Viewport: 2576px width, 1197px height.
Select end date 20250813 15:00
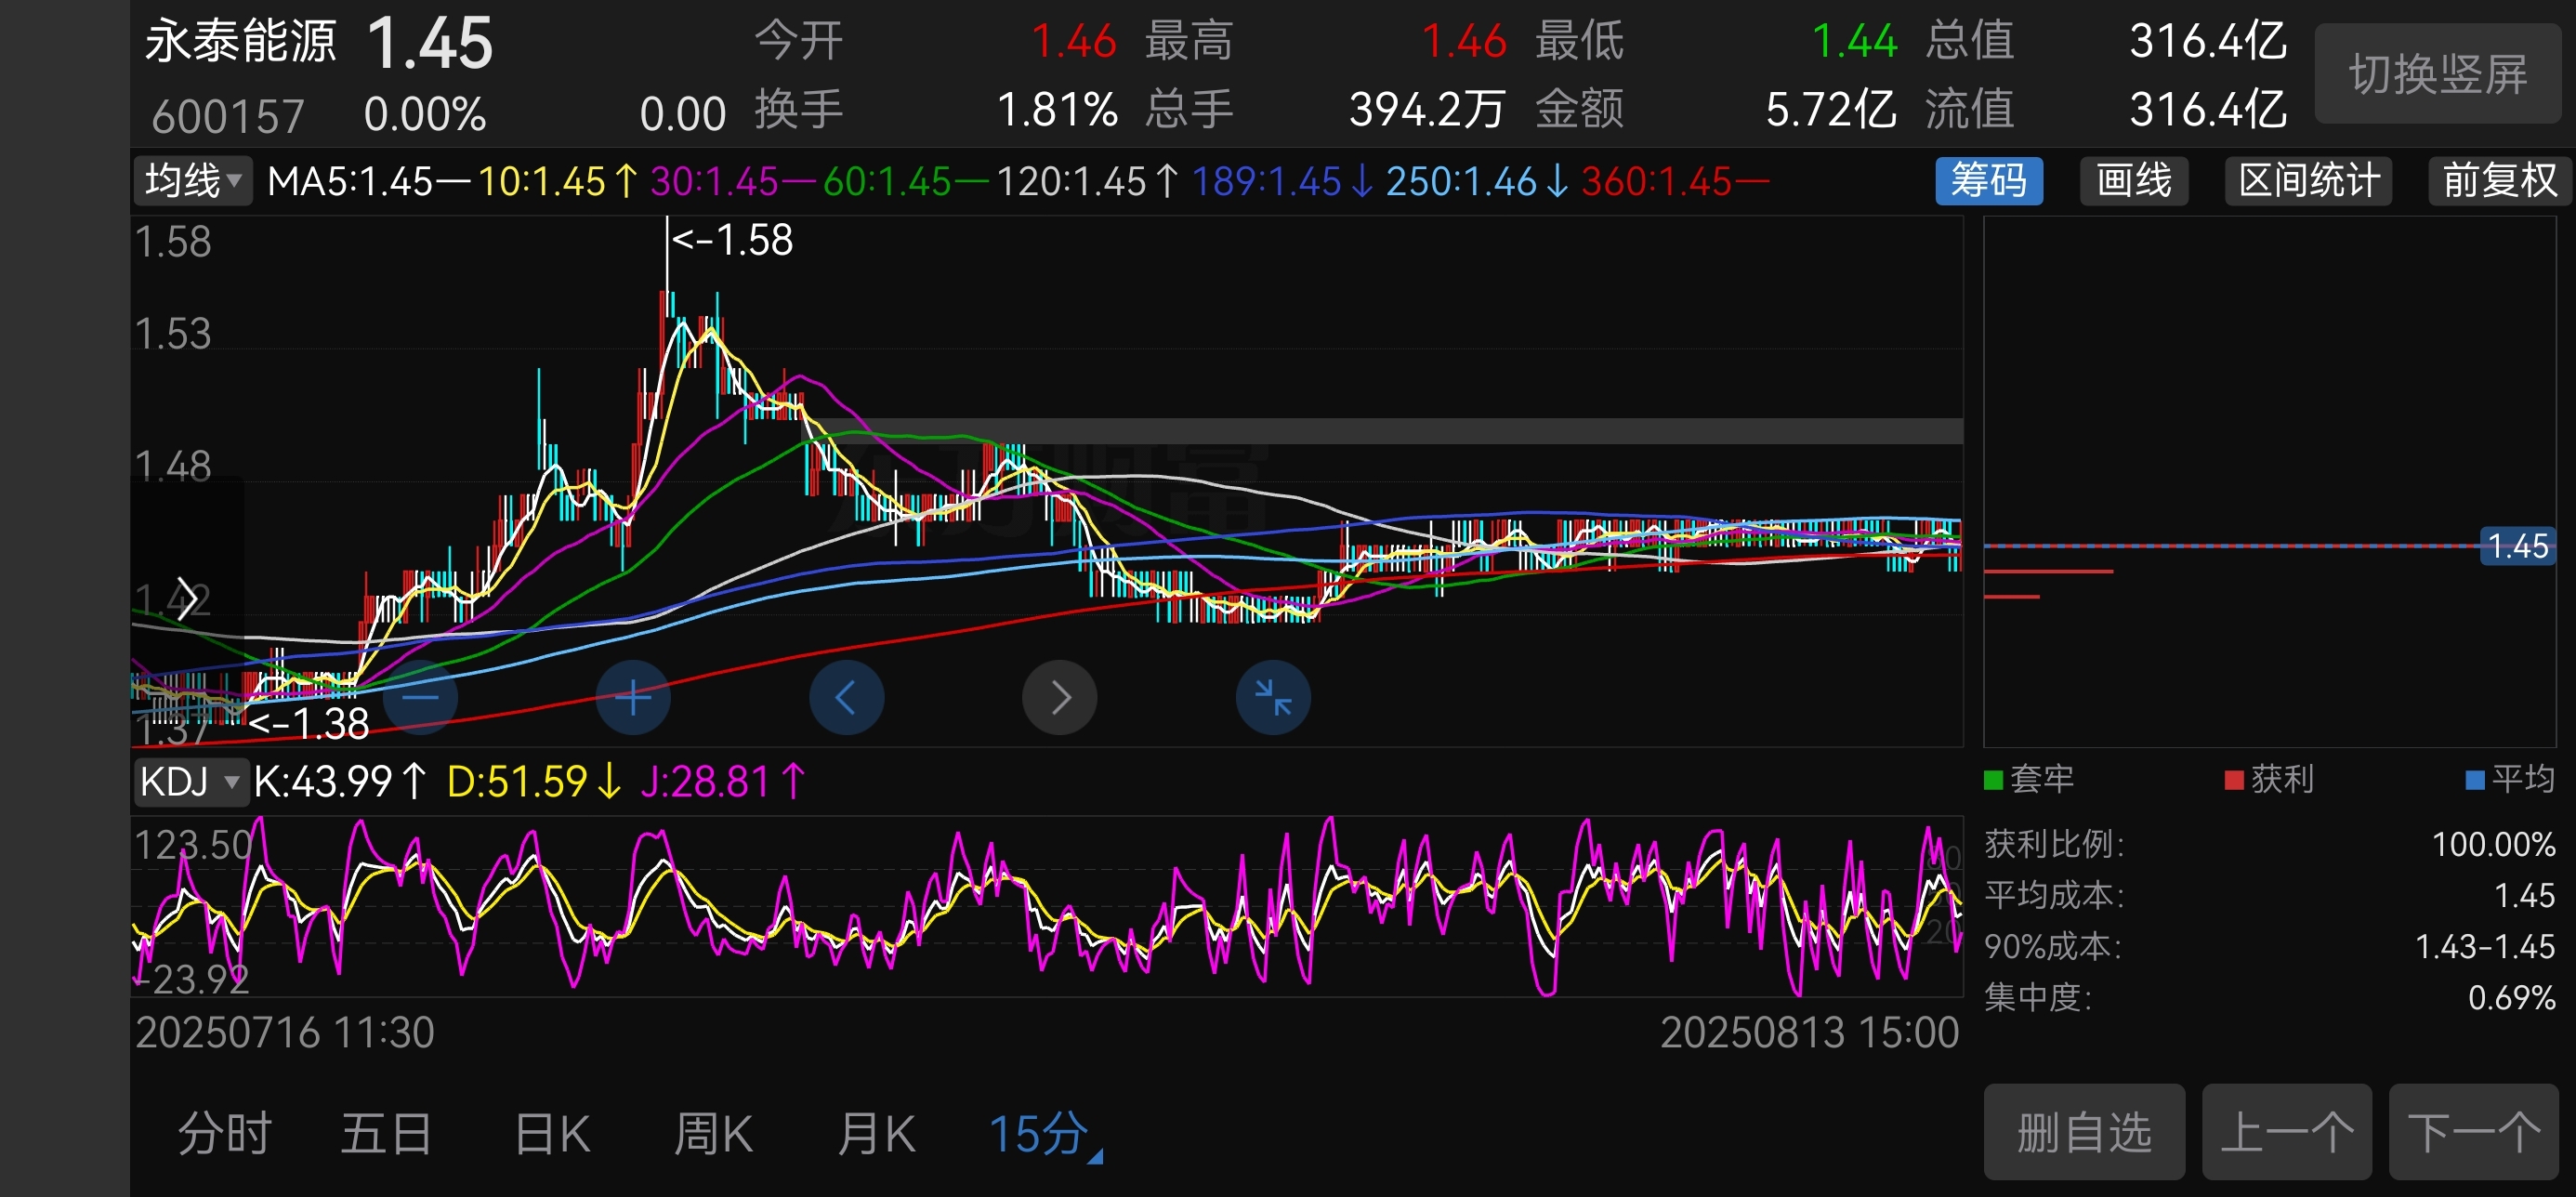(x=1809, y=1032)
